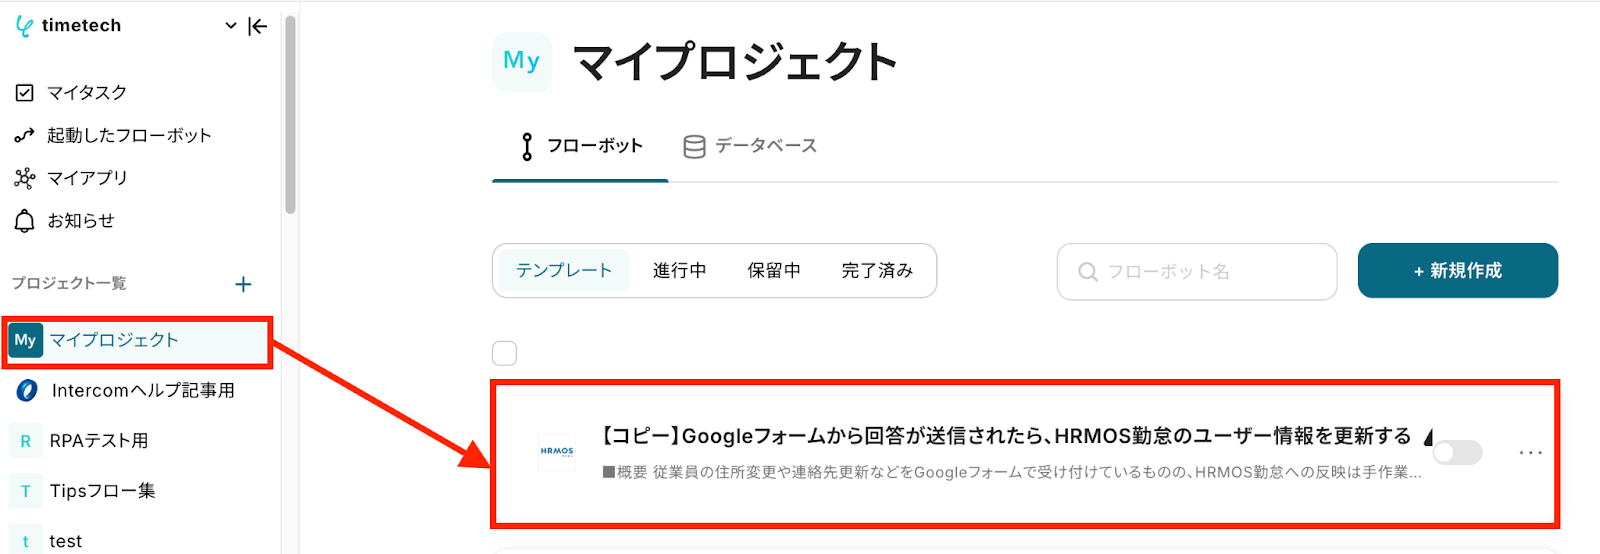
Task: Go to マイアプリ in the sidebar
Action: point(87,178)
